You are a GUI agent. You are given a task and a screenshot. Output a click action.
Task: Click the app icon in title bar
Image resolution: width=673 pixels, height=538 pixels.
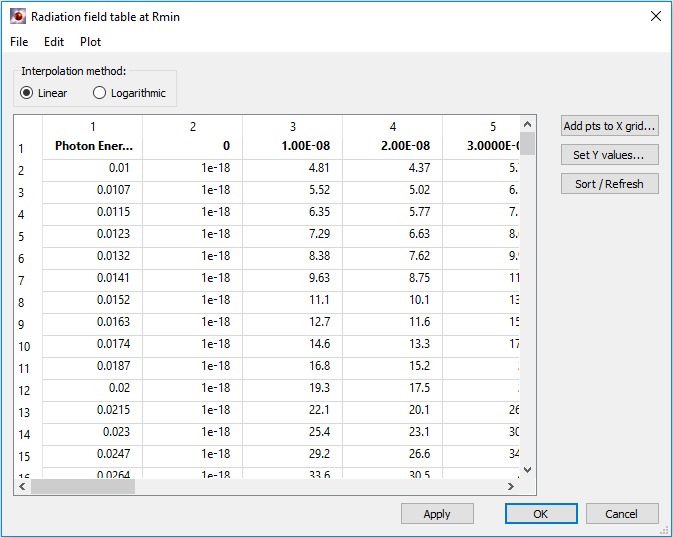pos(17,17)
